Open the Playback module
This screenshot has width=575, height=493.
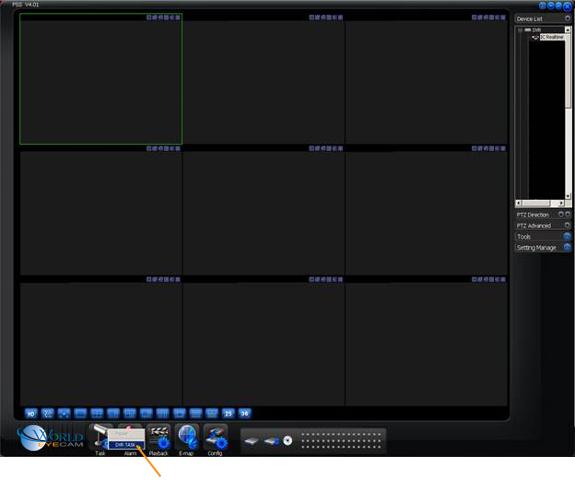(x=158, y=440)
